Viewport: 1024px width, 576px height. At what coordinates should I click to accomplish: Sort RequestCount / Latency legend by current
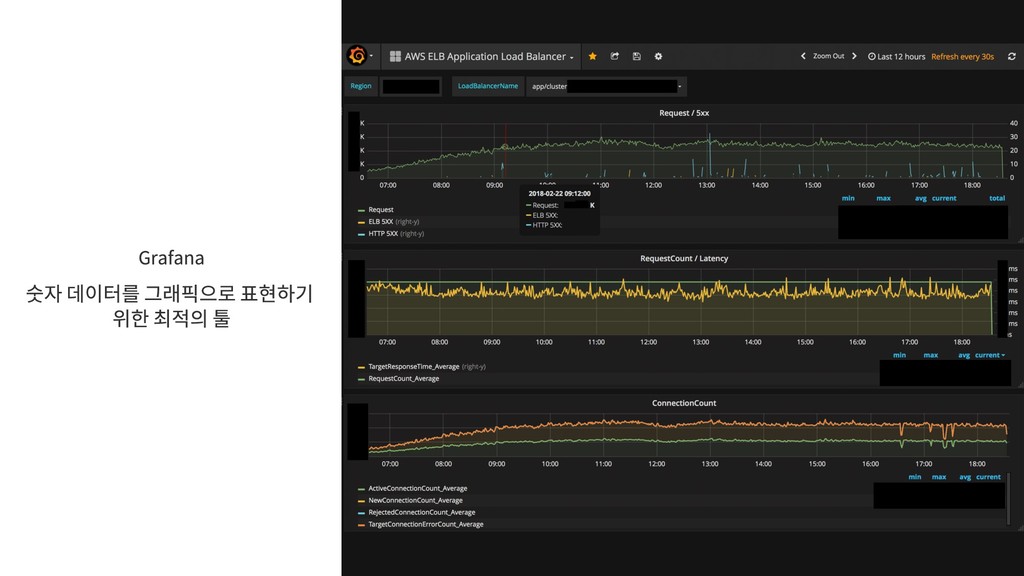pos(989,355)
